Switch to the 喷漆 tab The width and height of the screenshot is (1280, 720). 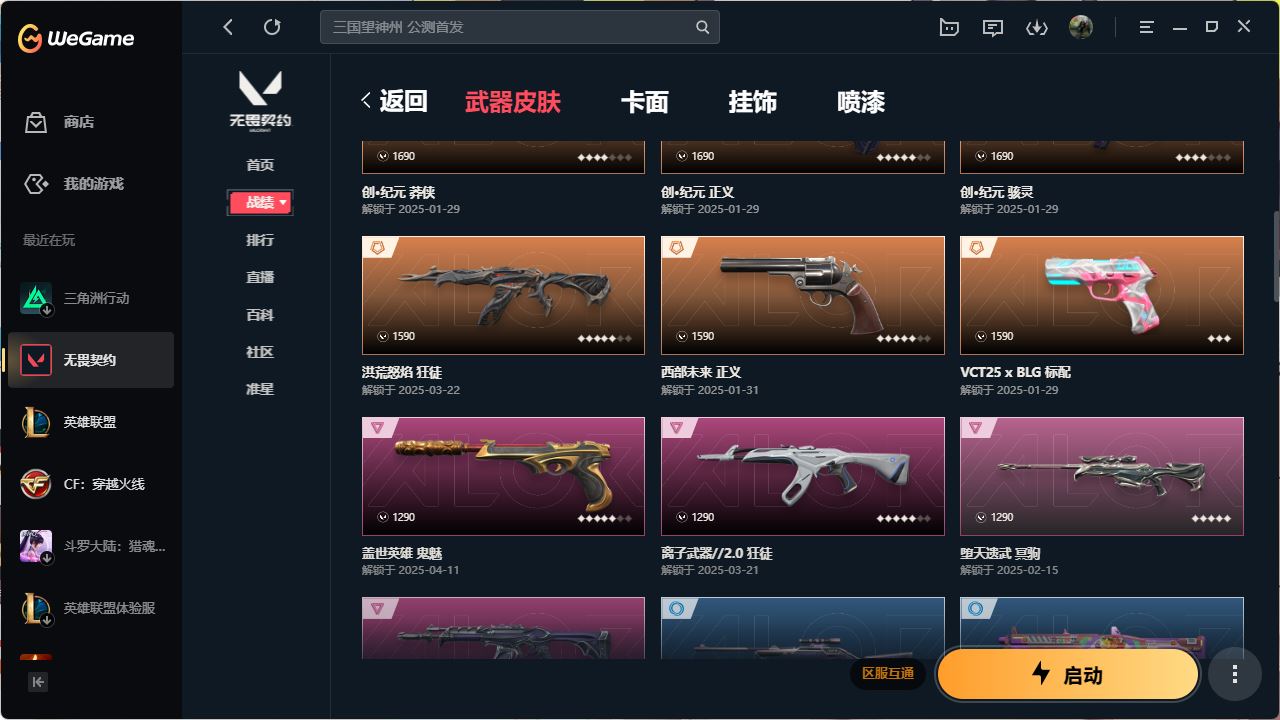point(861,102)
